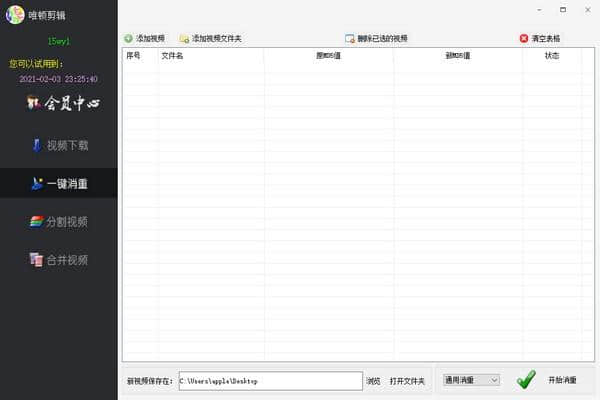Click the save path input field
The image size is (600, 400).
[x=271, y=381]
